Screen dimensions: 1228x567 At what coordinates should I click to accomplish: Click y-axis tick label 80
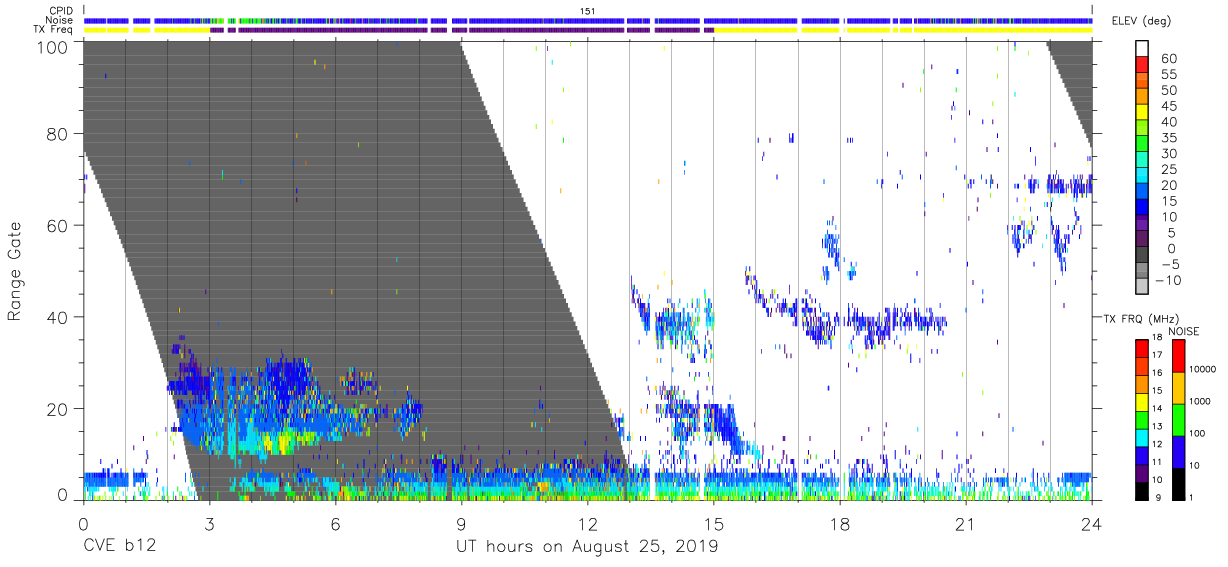point(56,133)
